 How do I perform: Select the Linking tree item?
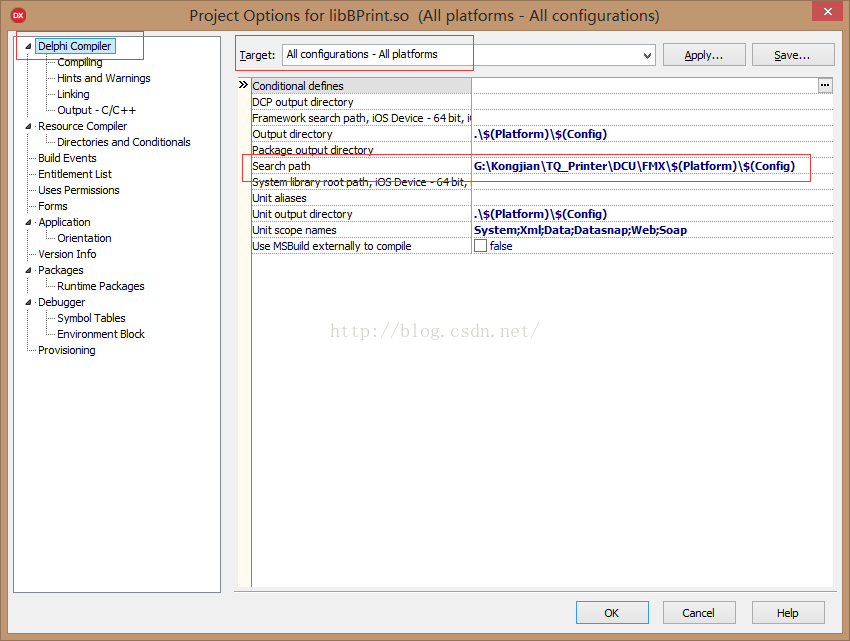(73, 94)
